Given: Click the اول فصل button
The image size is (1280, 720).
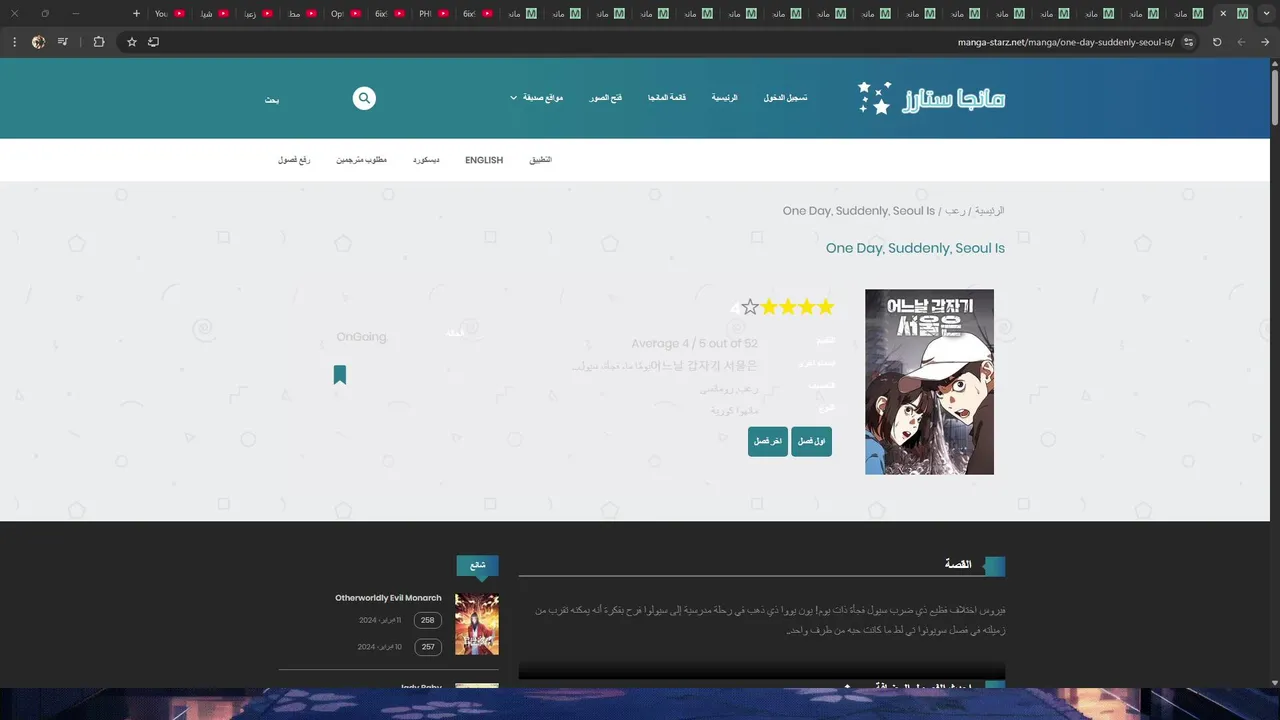Looking at the screenshot, I should point(811,441).
